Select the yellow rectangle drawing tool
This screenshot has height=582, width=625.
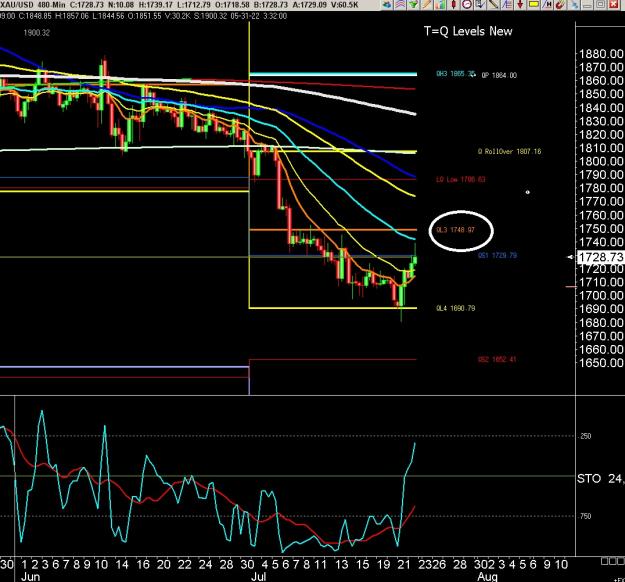coord(534,4)
